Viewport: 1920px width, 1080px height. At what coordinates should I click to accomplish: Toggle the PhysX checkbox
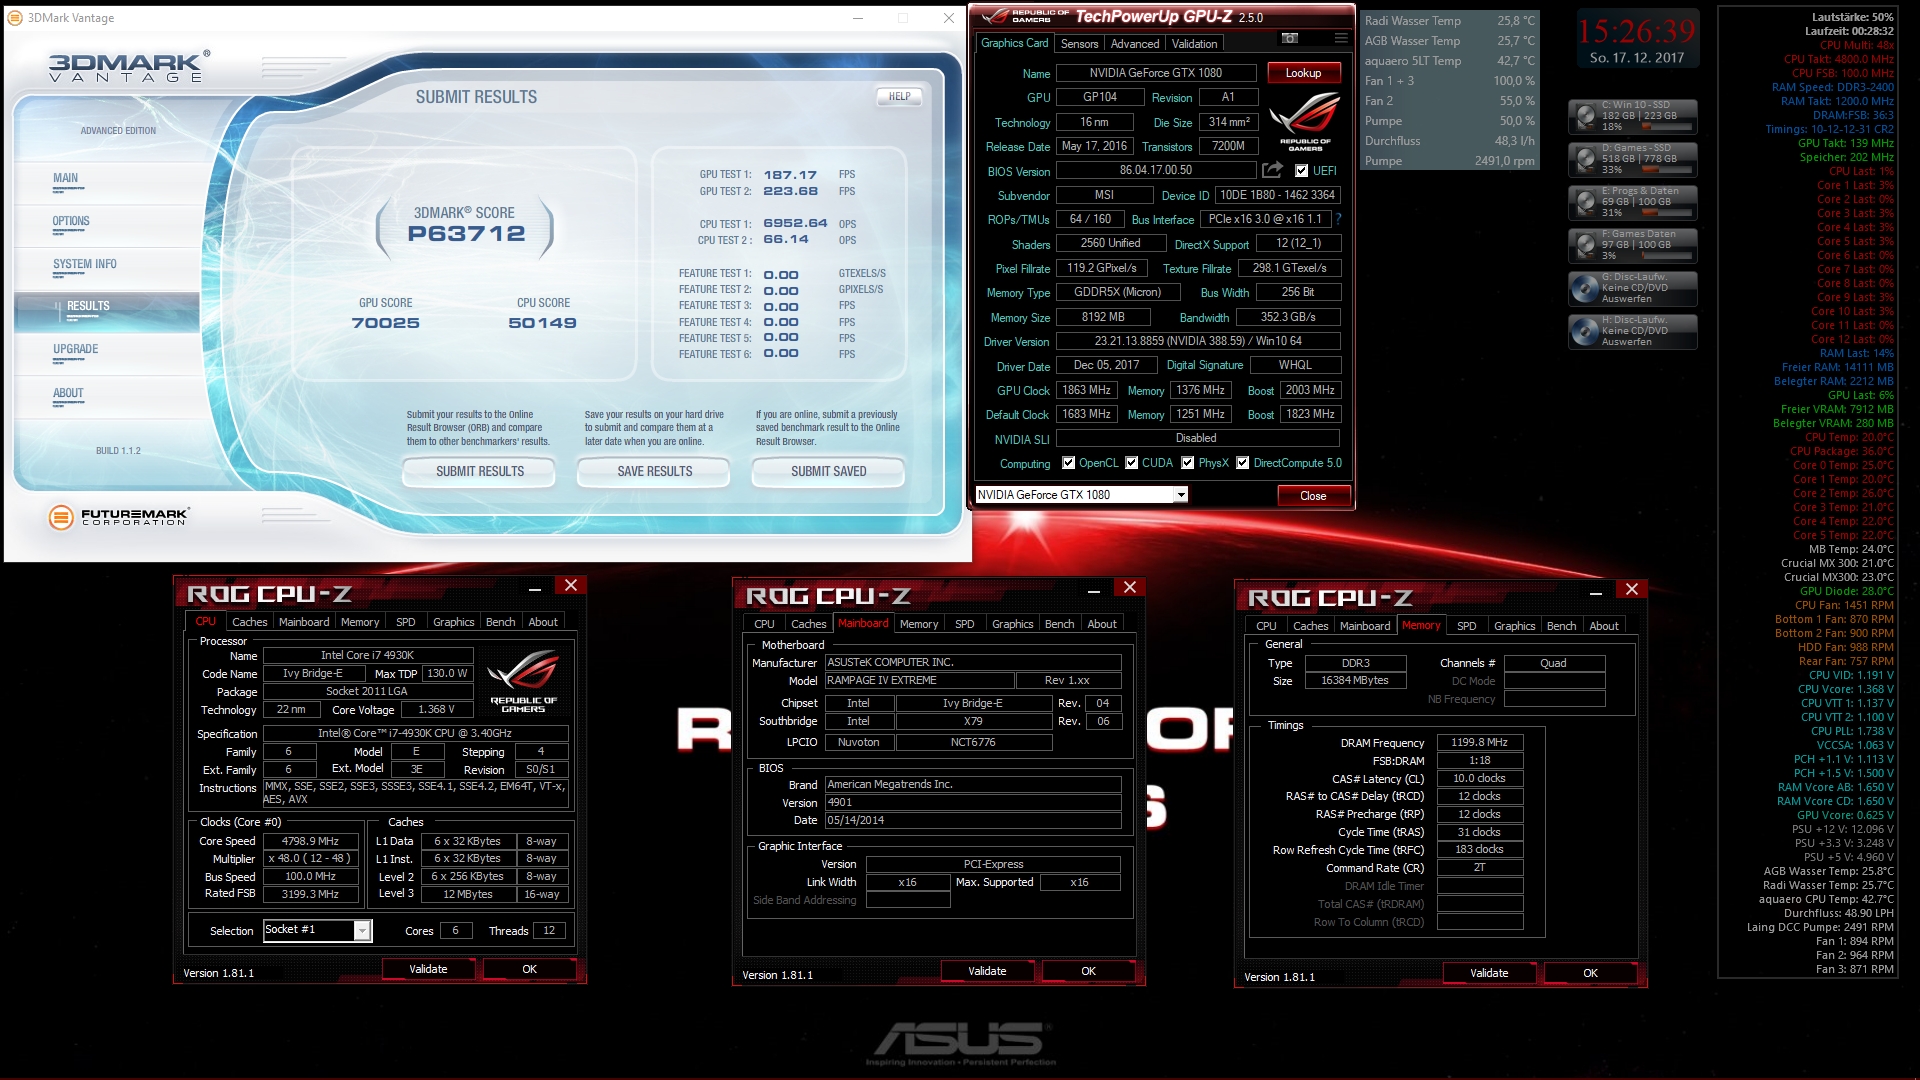(x=1188, y=463)
